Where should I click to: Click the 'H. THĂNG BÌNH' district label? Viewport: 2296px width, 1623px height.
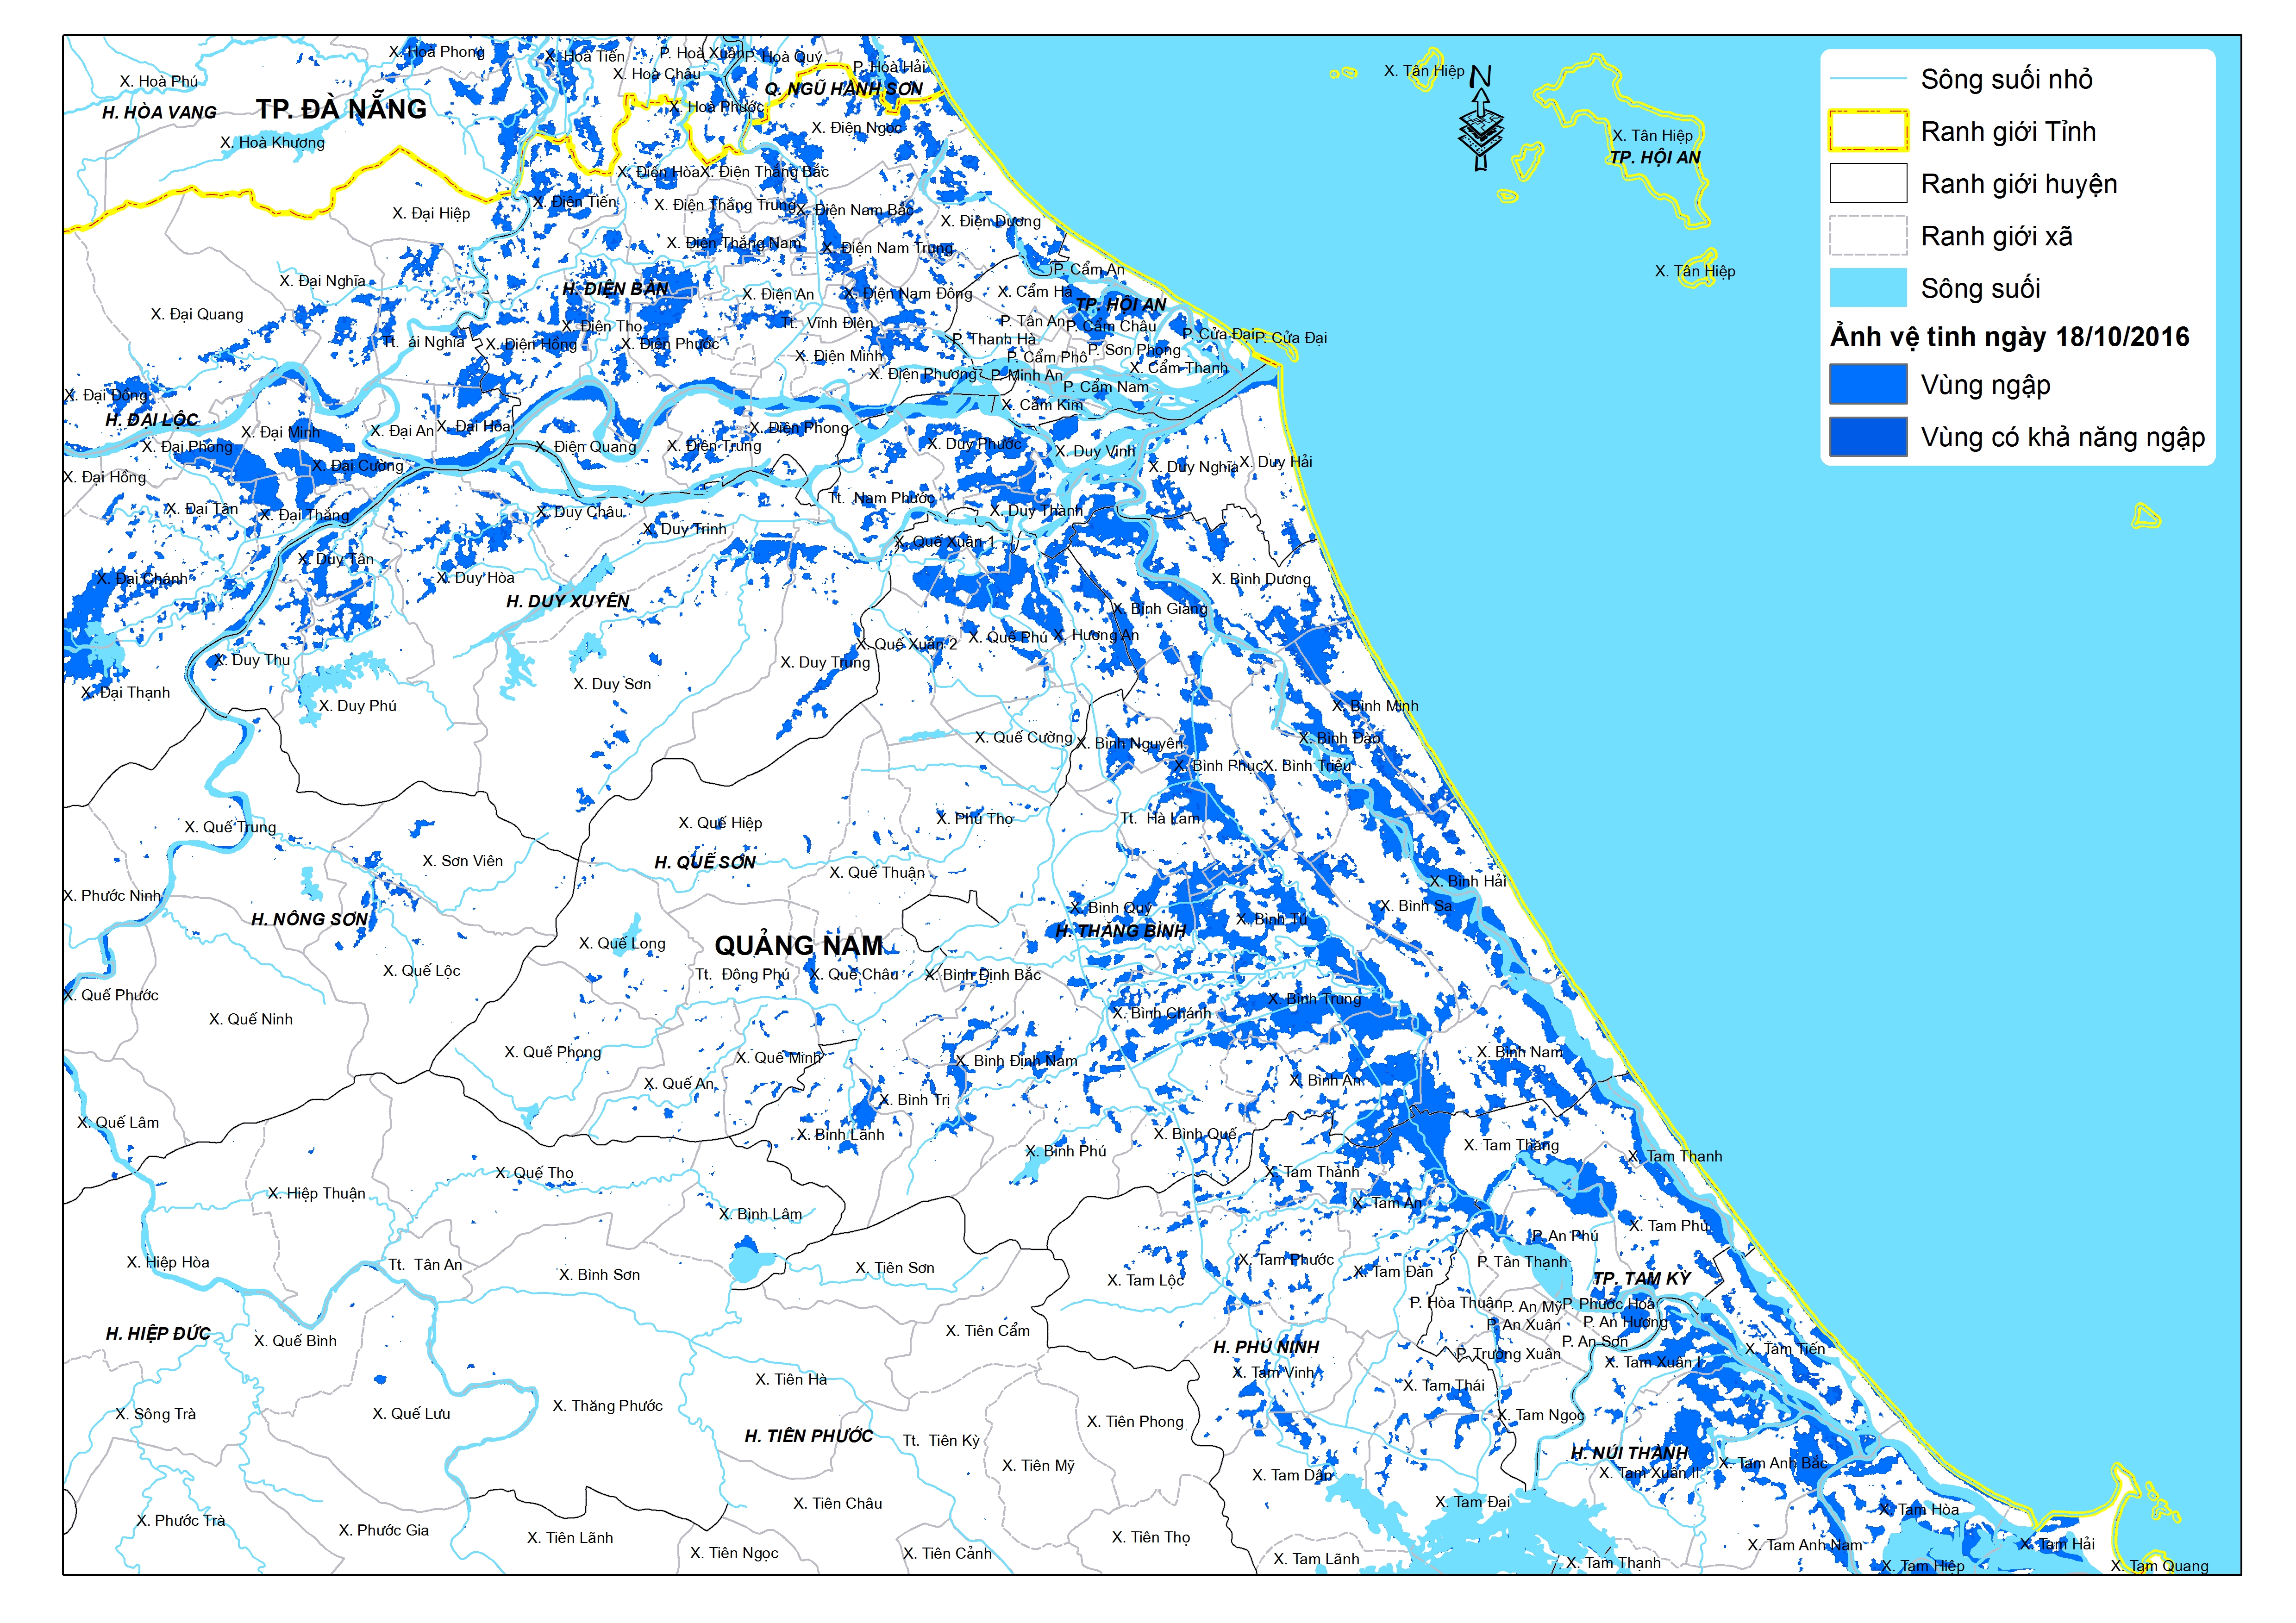point(1120,931)
